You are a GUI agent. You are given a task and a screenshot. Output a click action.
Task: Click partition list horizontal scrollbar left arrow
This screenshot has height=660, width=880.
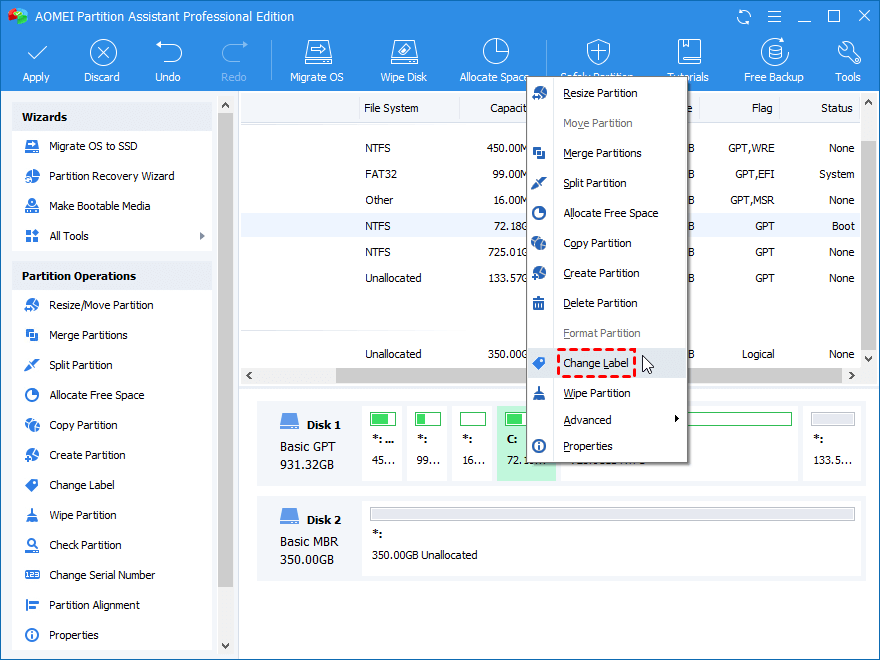[249, 375]
